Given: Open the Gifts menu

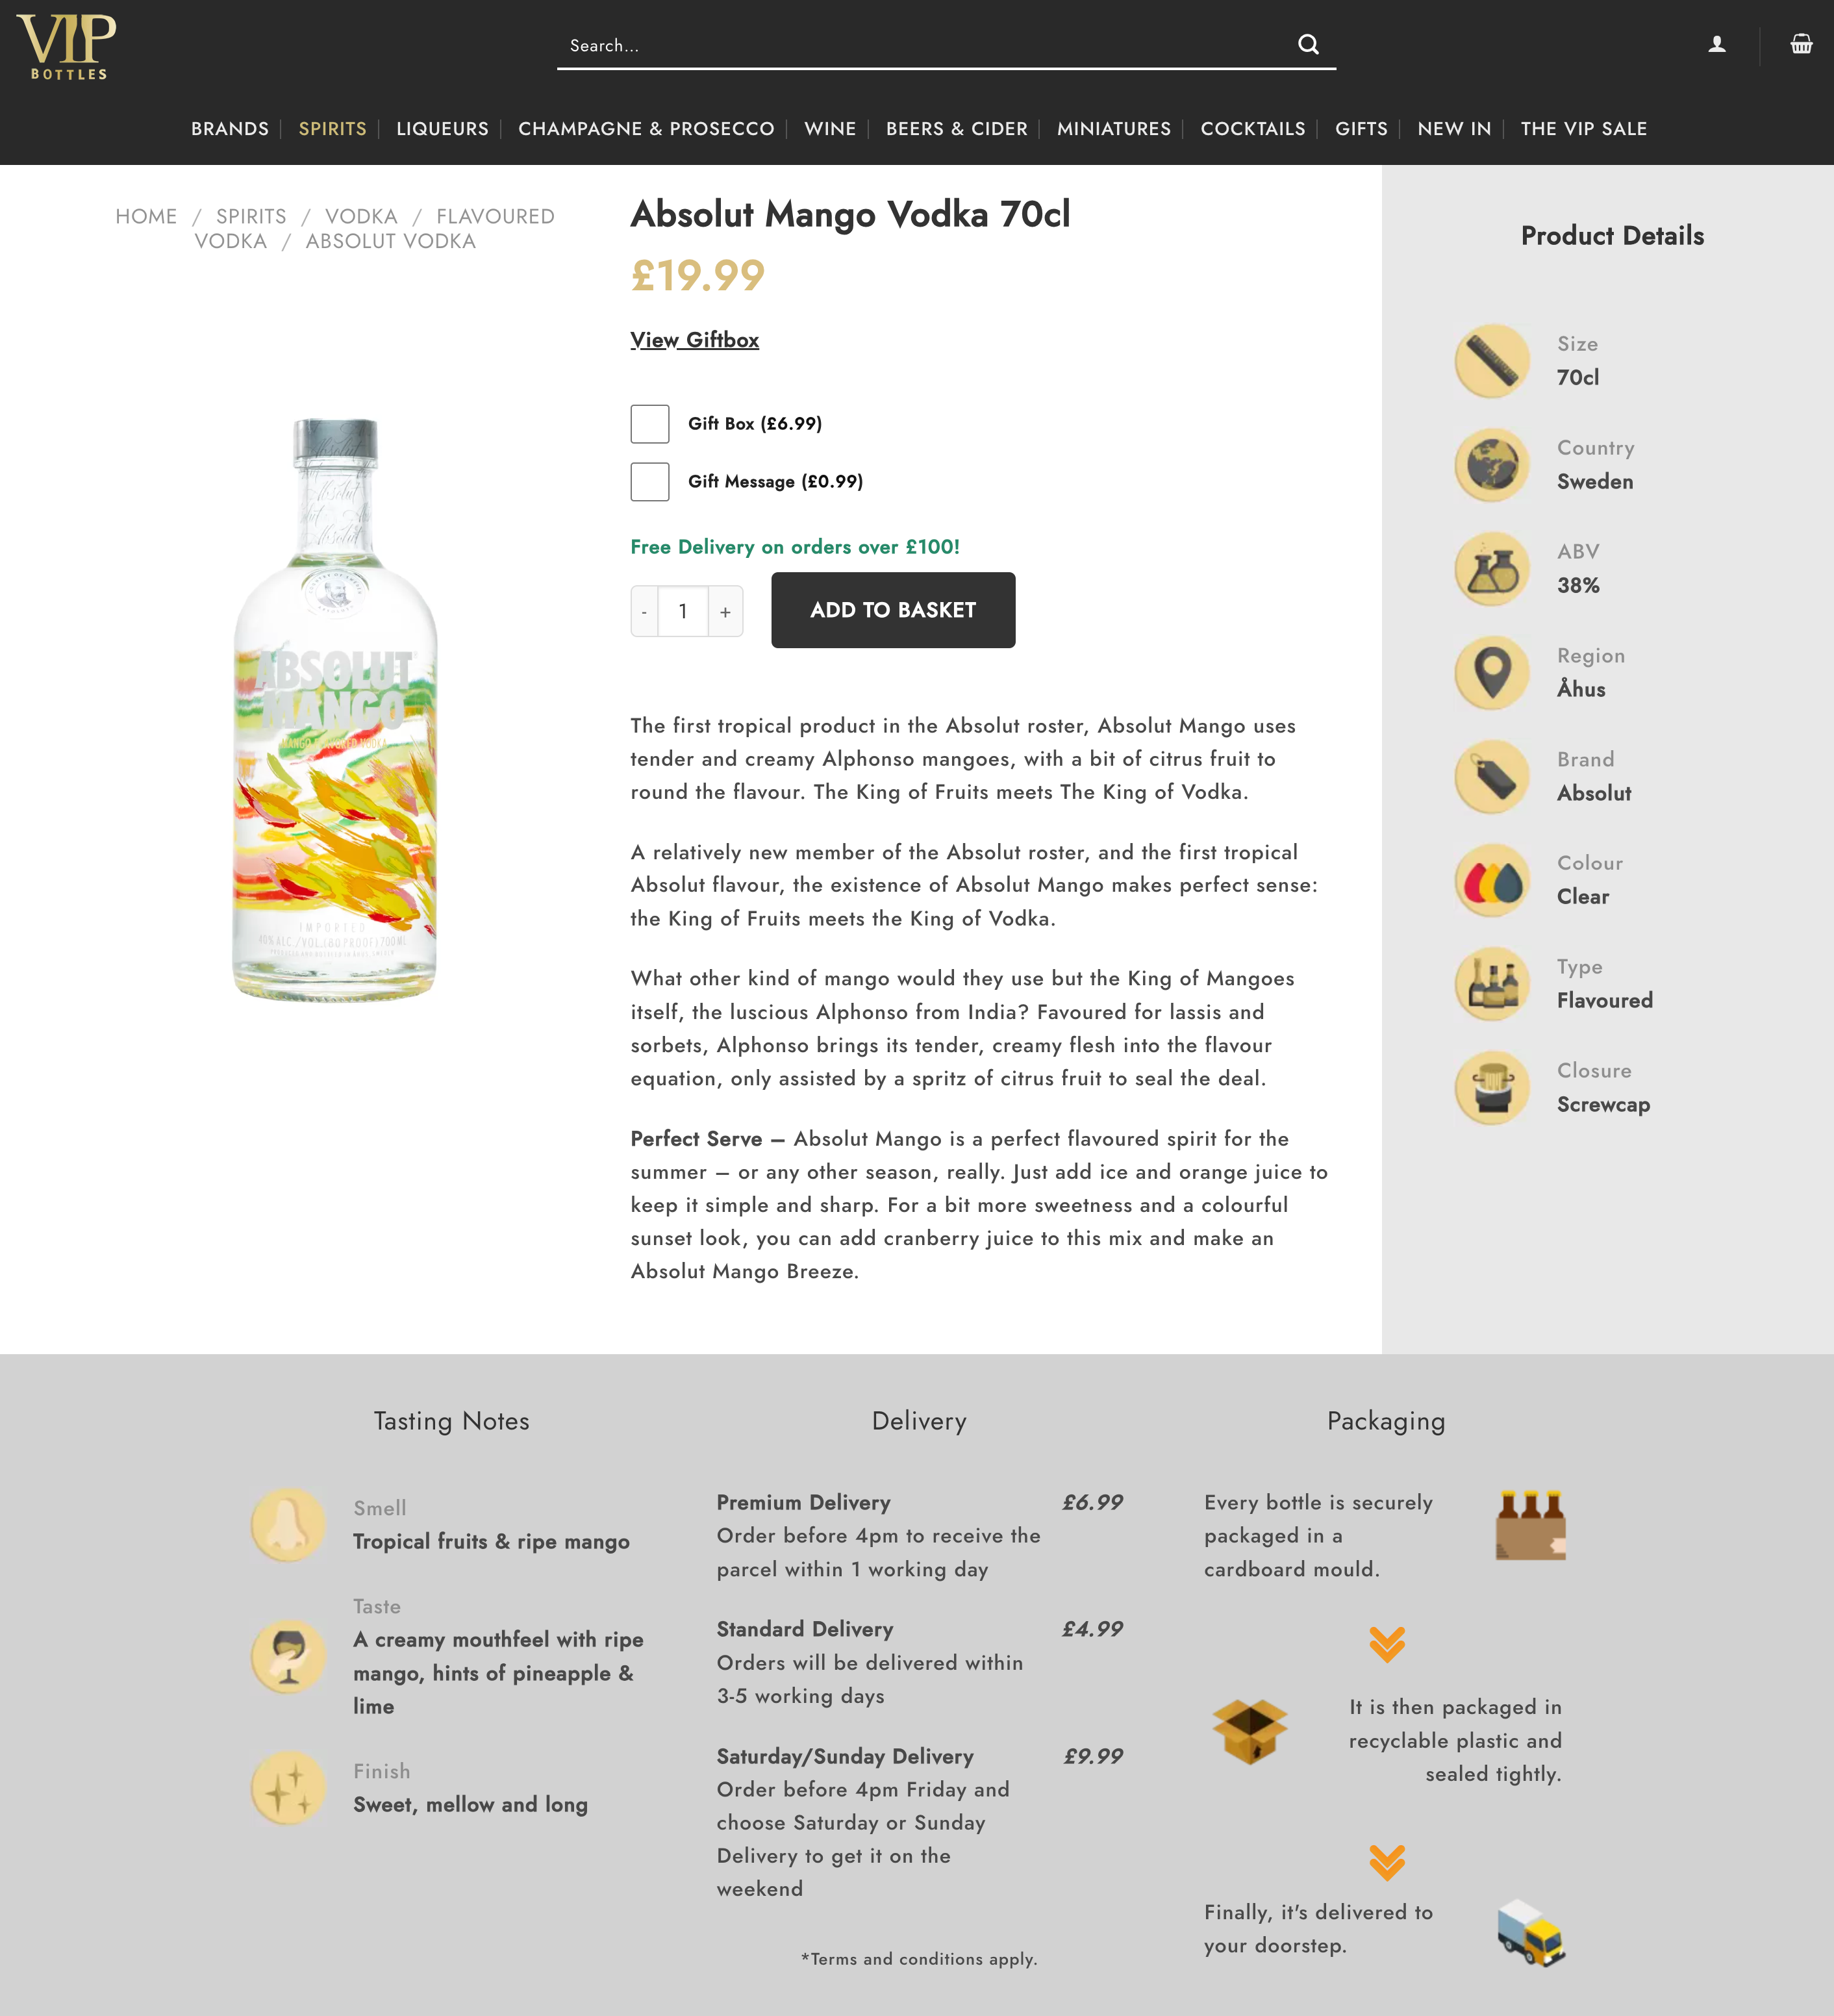Looking at the screenshot, I should (x=1361, y=129).
